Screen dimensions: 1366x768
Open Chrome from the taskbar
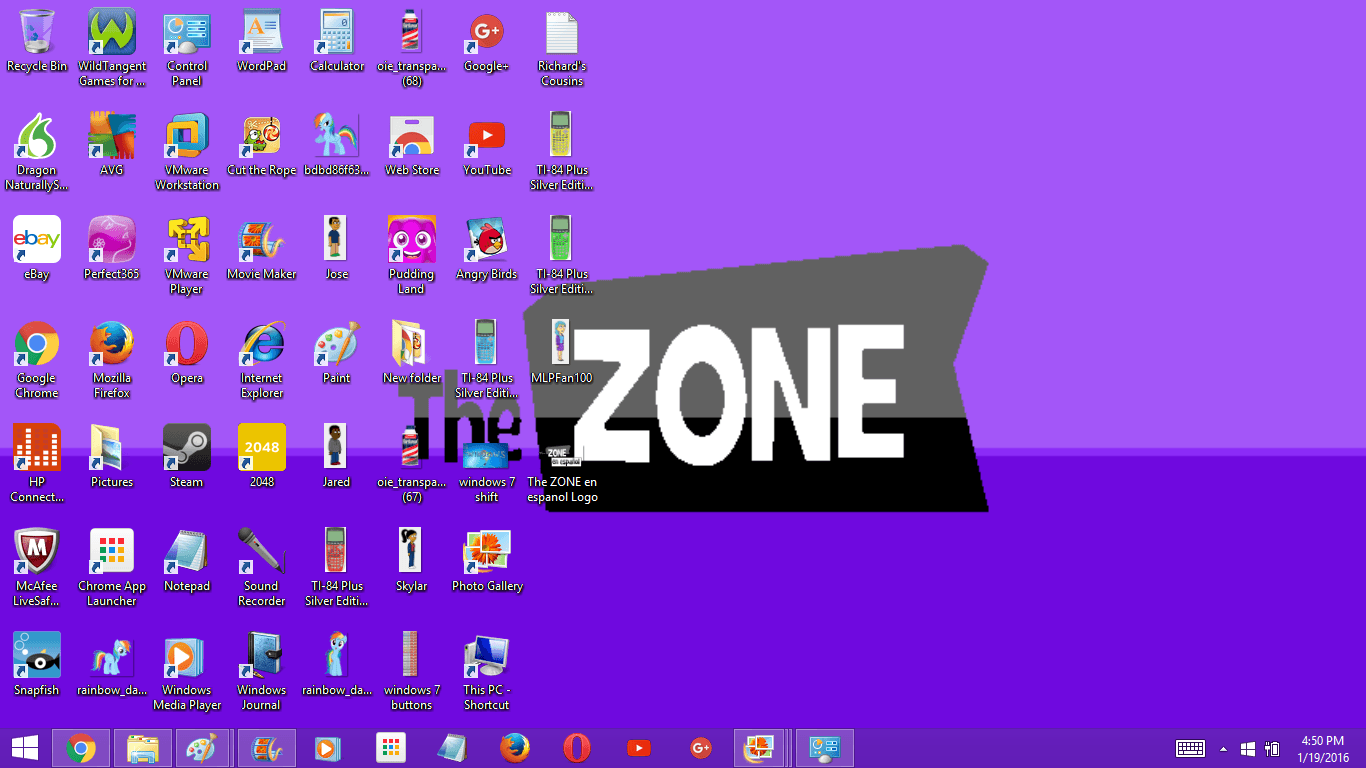pos(81,748)
